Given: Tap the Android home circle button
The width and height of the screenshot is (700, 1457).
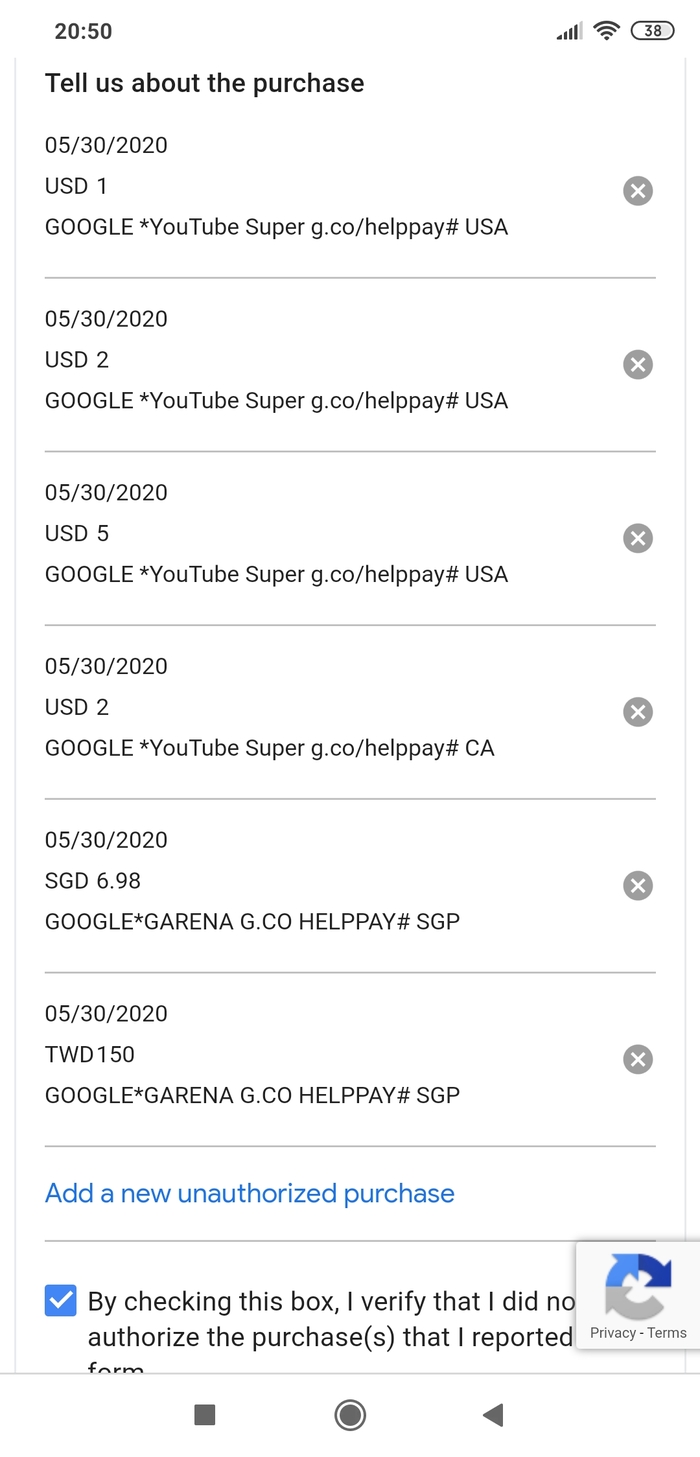Looking at the screenshot, I should 350,1415.
